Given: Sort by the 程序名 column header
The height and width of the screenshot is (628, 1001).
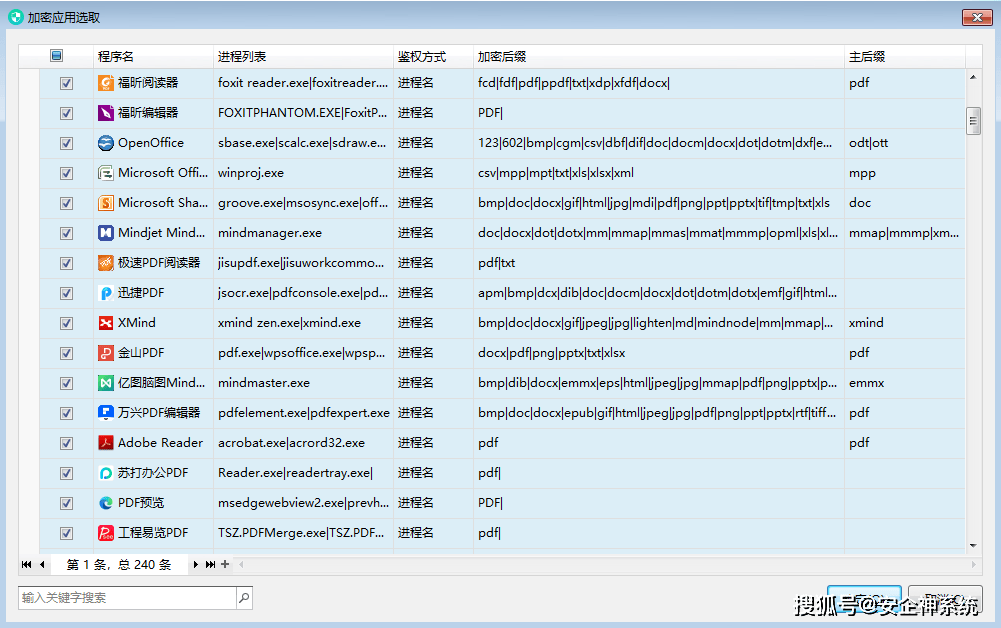Looking at the screenshot, I should coord(153,57).
